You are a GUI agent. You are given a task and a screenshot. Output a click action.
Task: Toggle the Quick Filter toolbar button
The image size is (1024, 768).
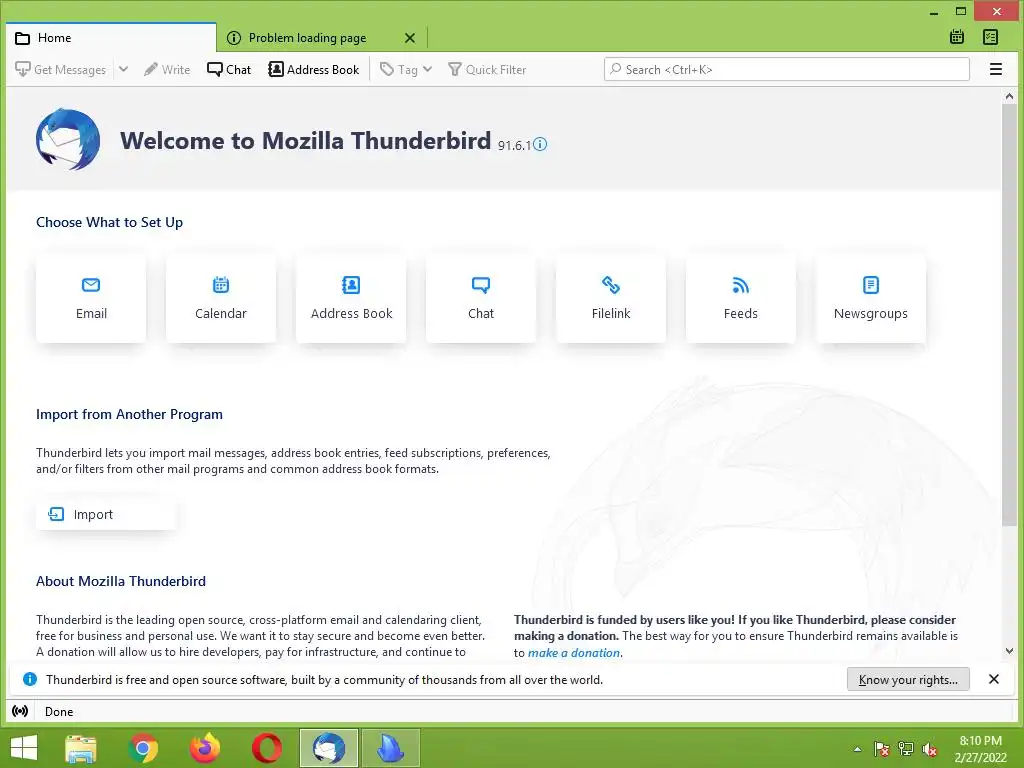[x=487, y=69]
